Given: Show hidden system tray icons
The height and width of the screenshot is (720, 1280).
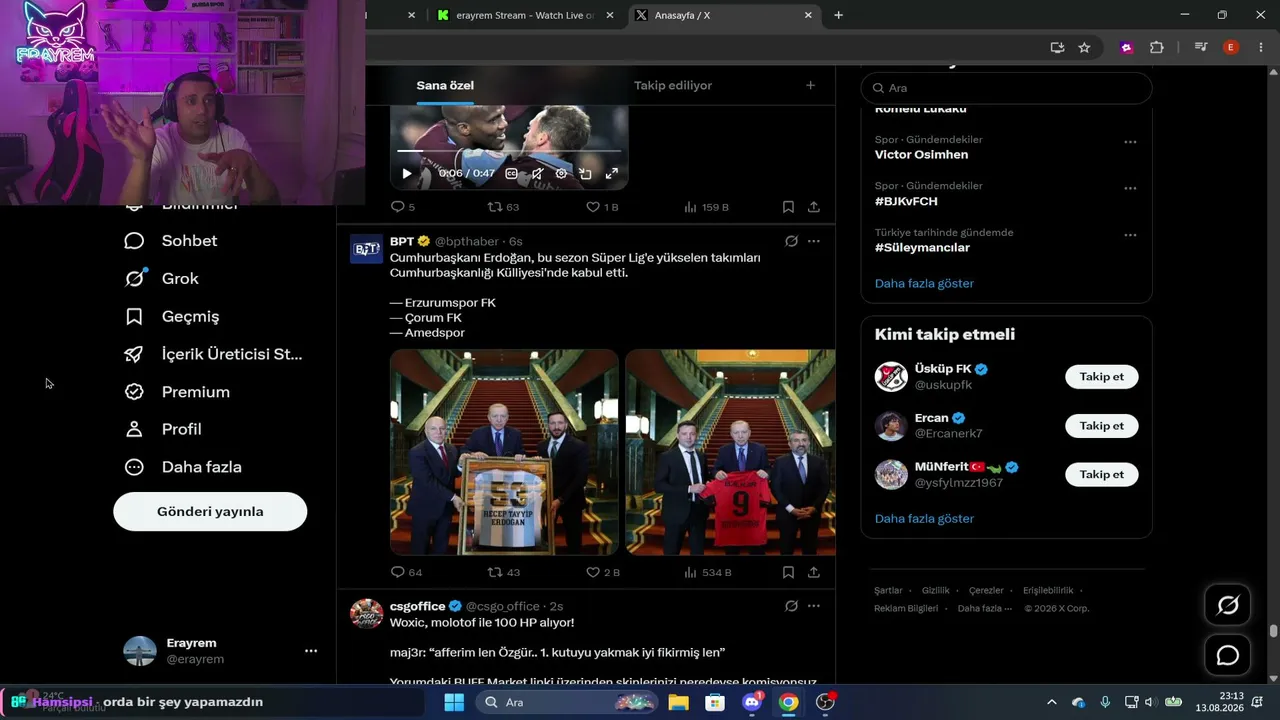Looking at the screenshot, I should click(x=1051, y=702).
